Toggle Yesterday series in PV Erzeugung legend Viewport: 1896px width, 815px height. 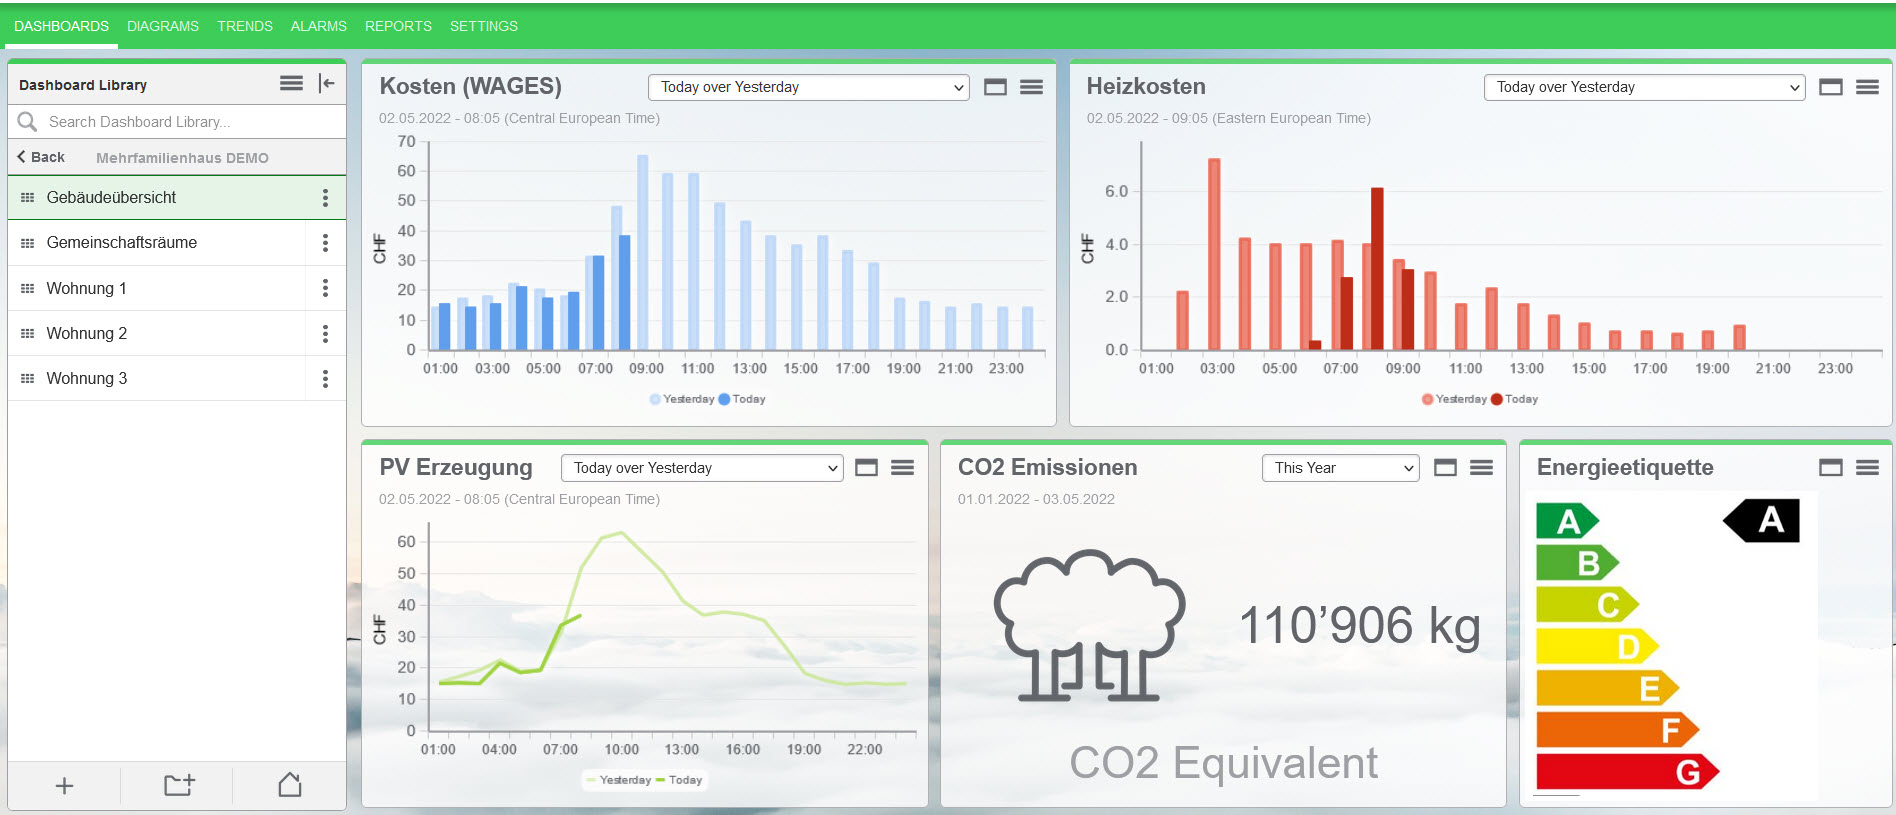[618, 780]
